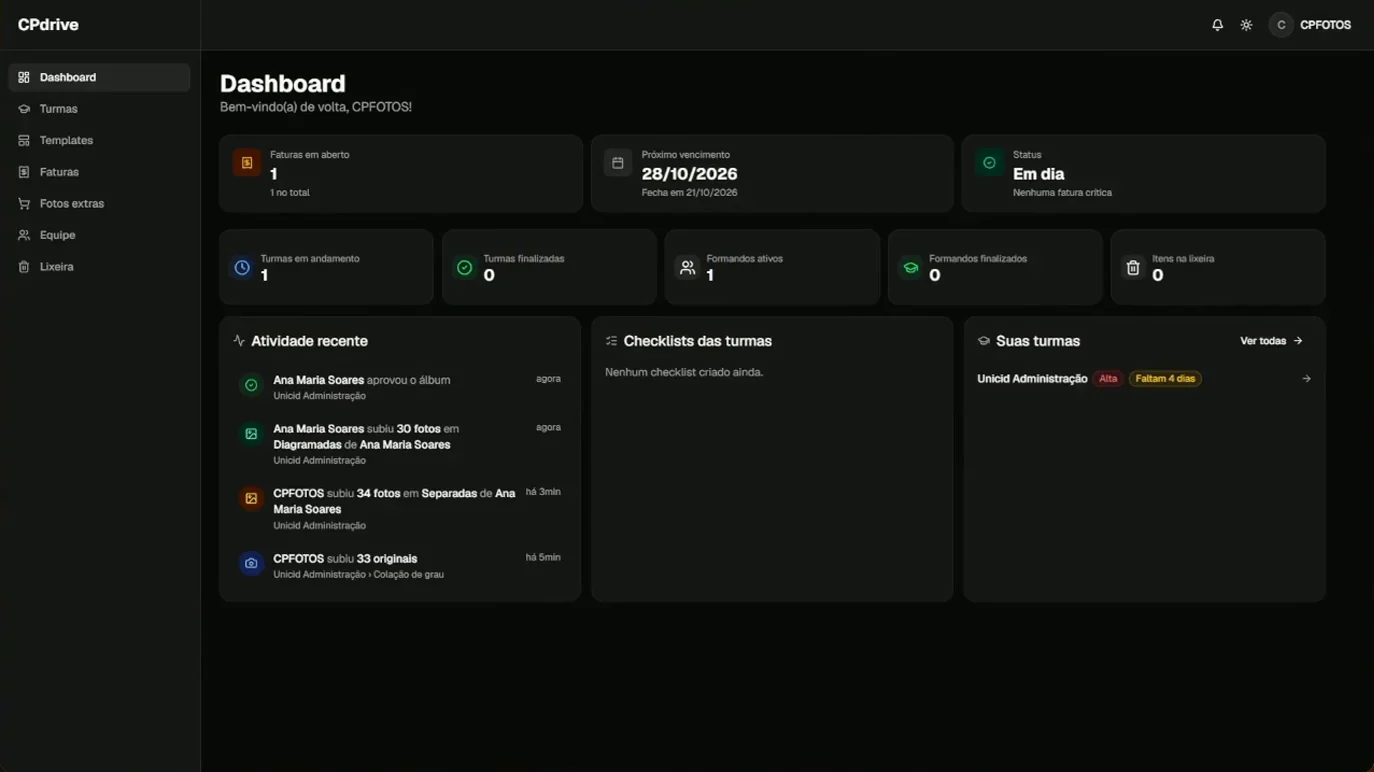The image size is (1374, 772).
Task: Click the Dashboard grid icon in sidebar
Action: click(24, 77)
